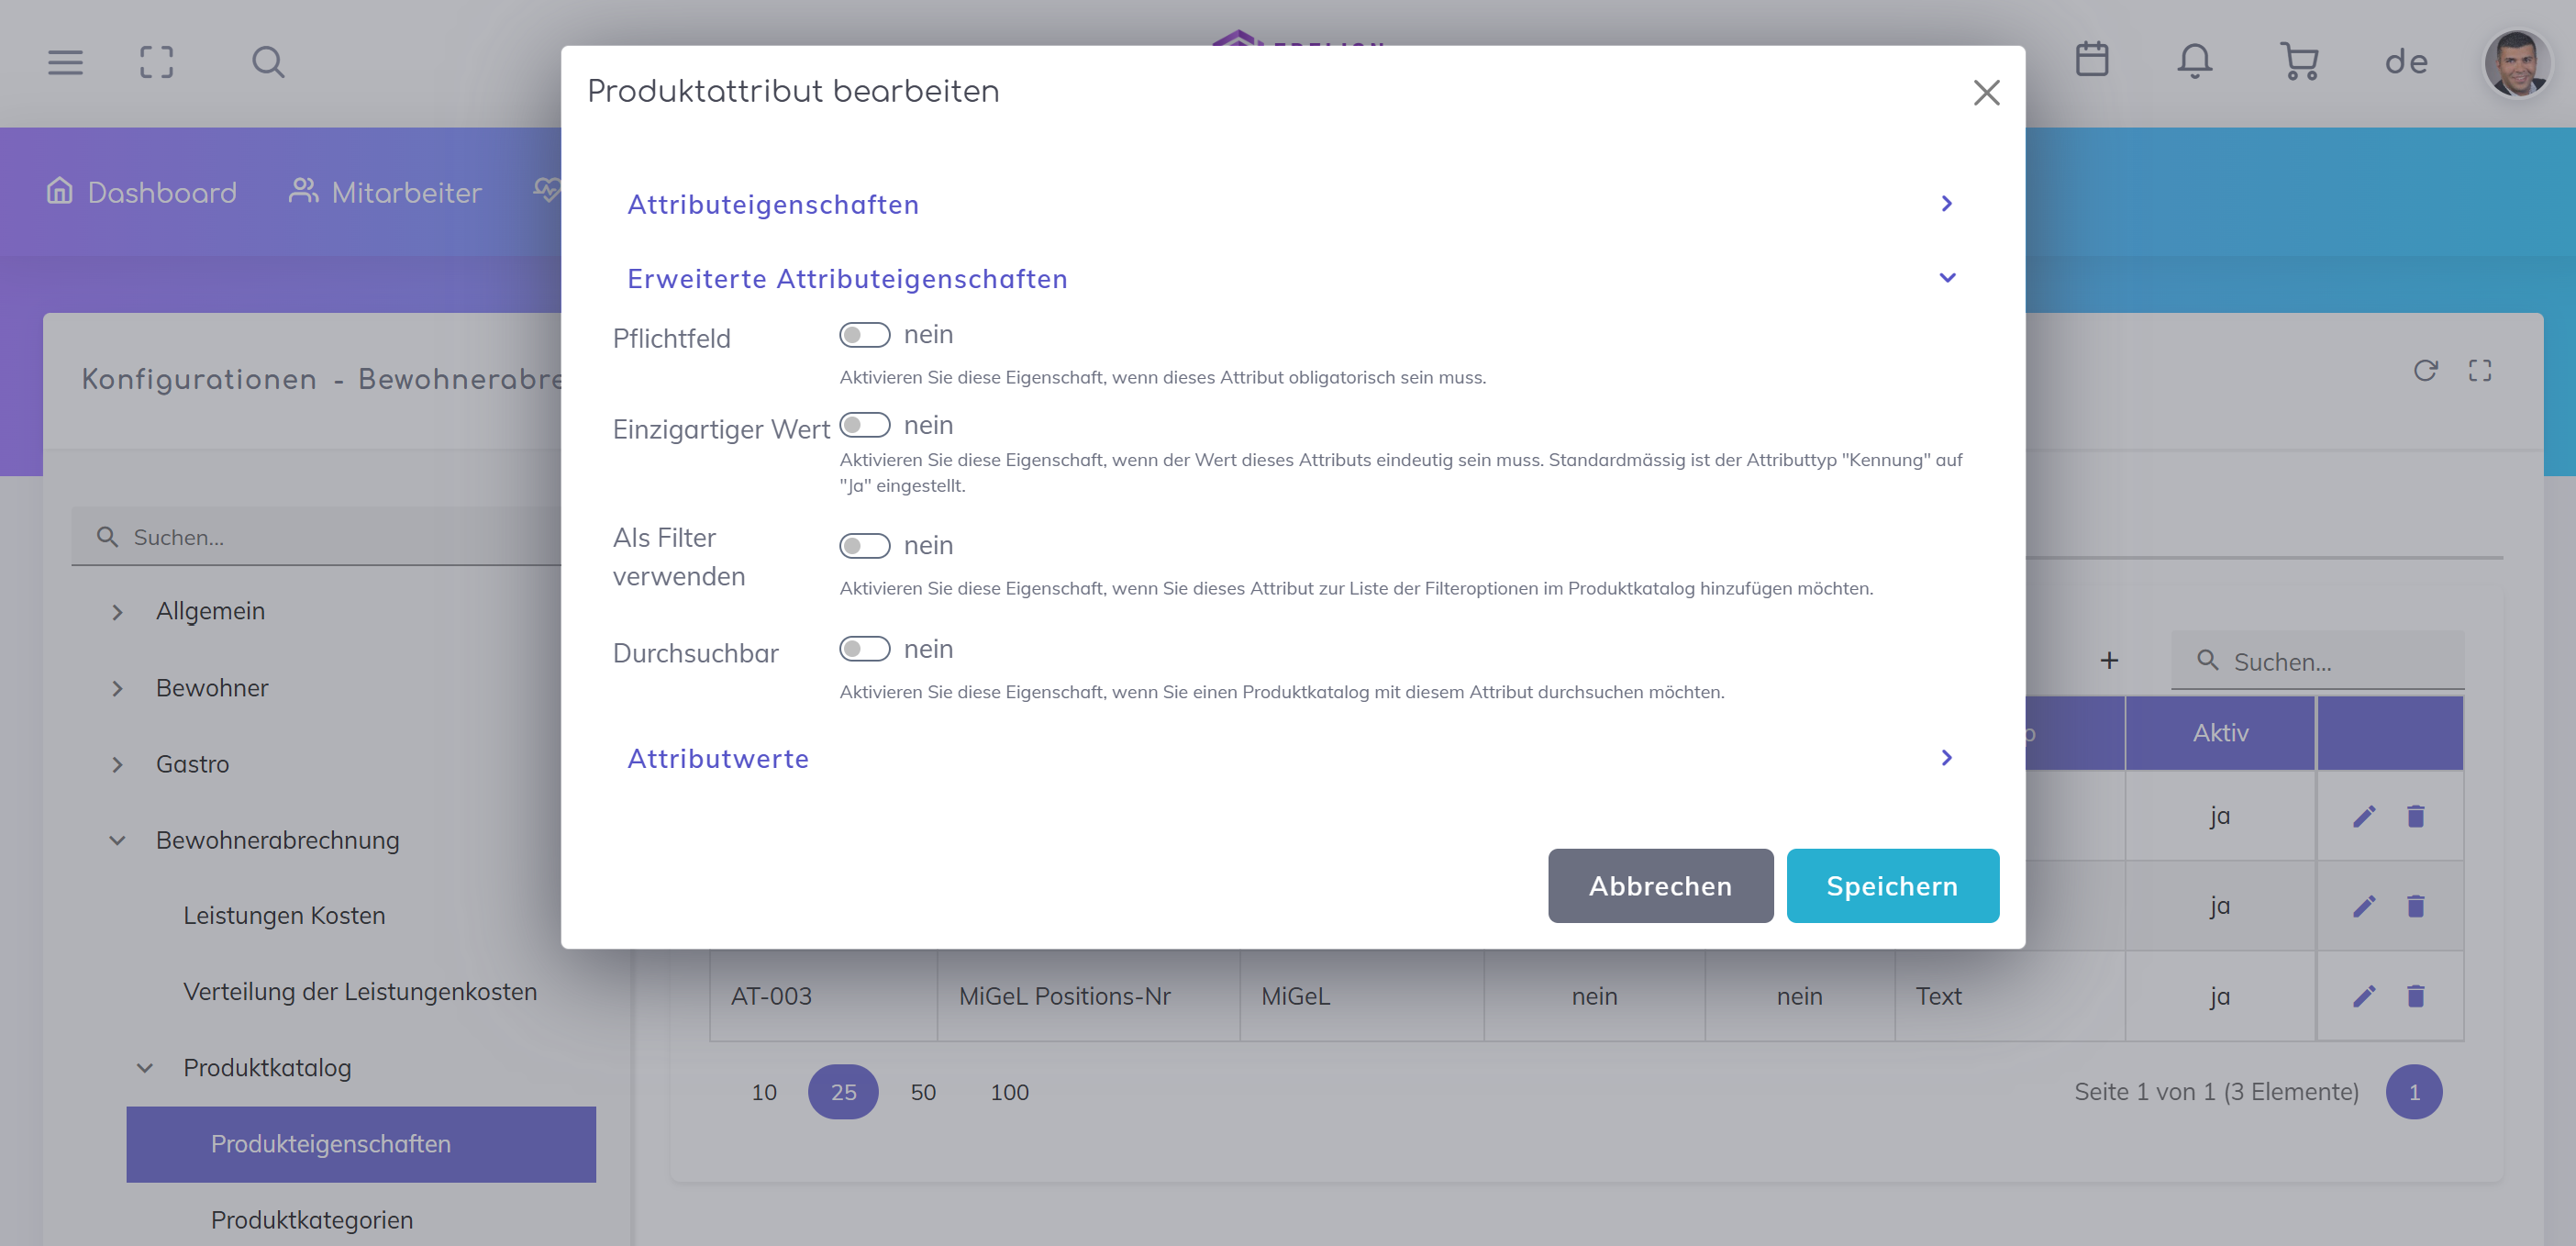Image resolution: width=2576 pixels, height=1246 pixels.
Task: Delete the AT-003 row via trash icon
Action: pyautogui.click(x=2415, y=996)
